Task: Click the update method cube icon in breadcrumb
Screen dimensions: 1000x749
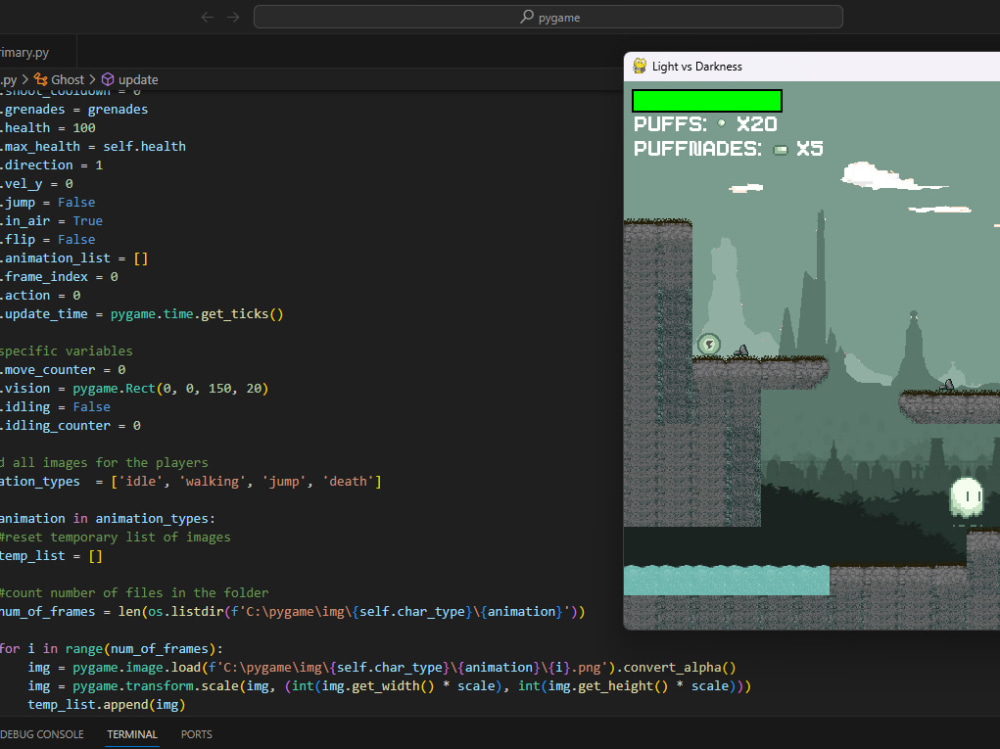Action: [x=107, y=79]
